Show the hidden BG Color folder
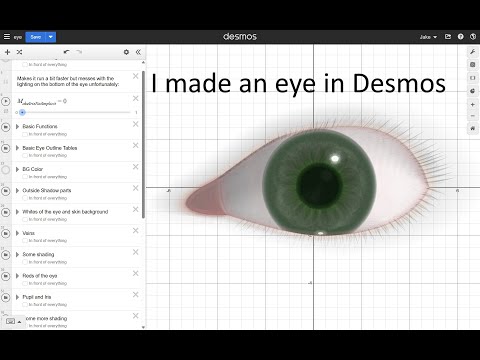 6,170
